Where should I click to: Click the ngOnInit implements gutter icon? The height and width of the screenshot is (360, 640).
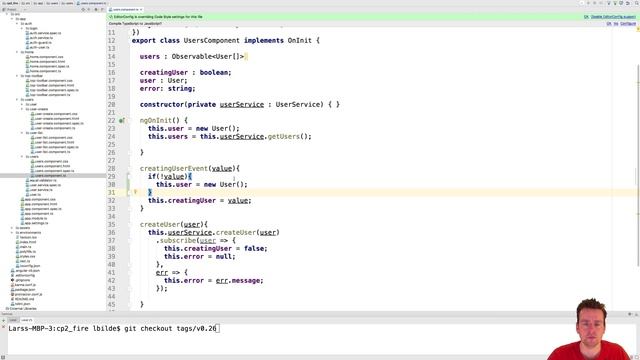(121, 120)
